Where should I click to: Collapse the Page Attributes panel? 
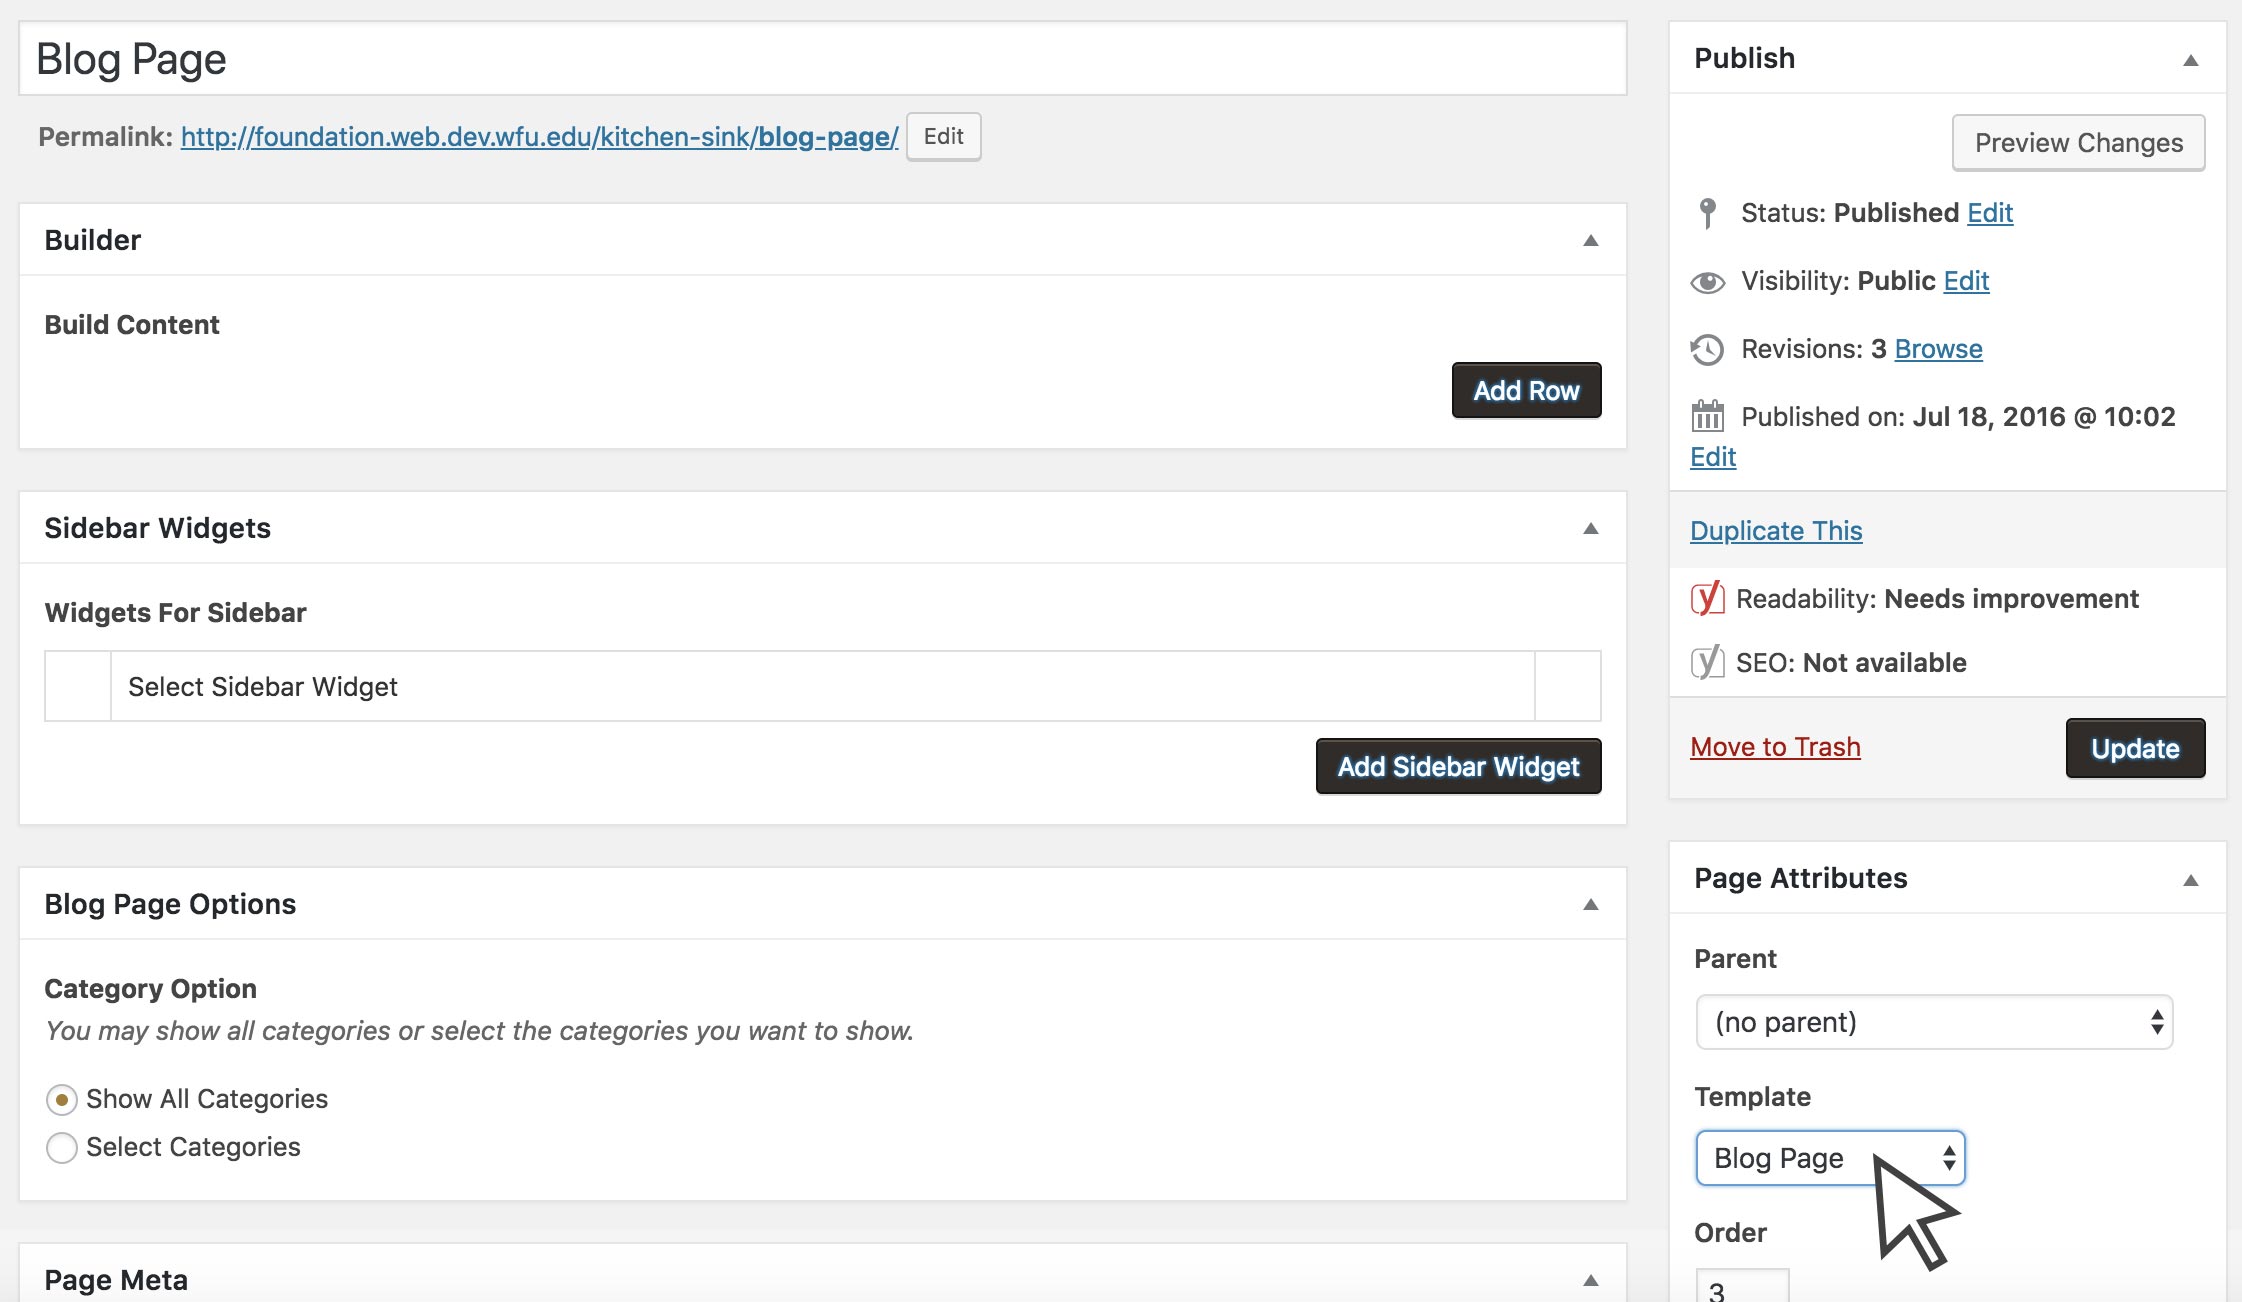tap(2191, 880)
